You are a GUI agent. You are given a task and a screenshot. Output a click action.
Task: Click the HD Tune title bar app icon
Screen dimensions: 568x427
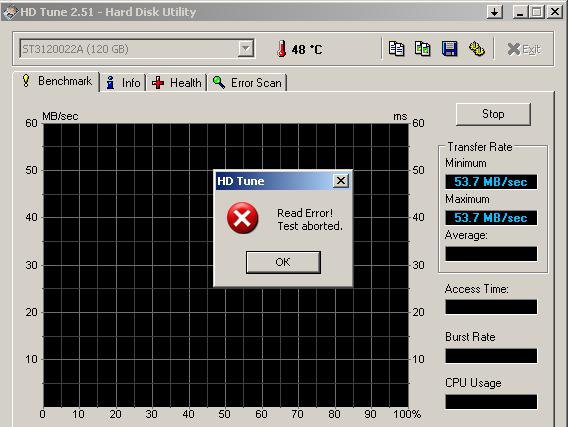coord(10,12)
